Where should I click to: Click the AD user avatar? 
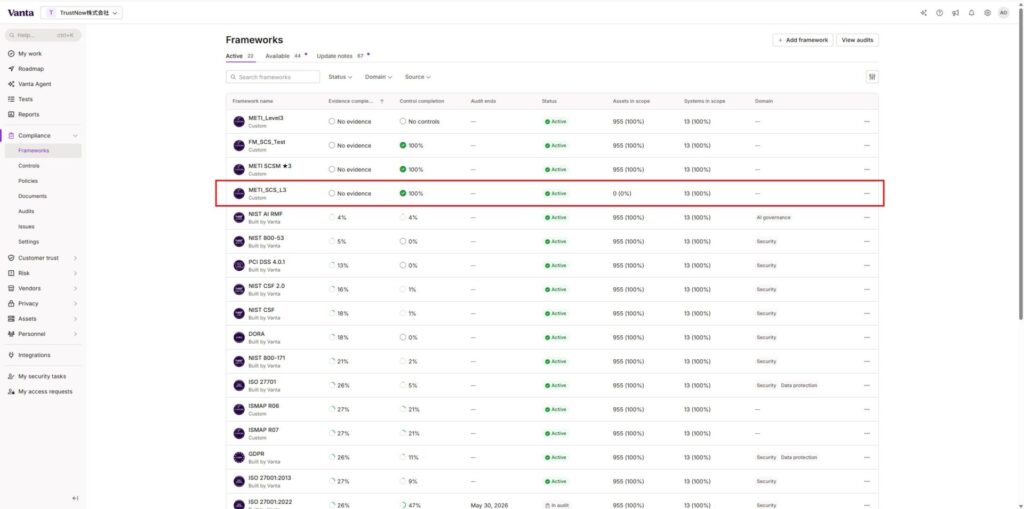[x=1003, y=13]
